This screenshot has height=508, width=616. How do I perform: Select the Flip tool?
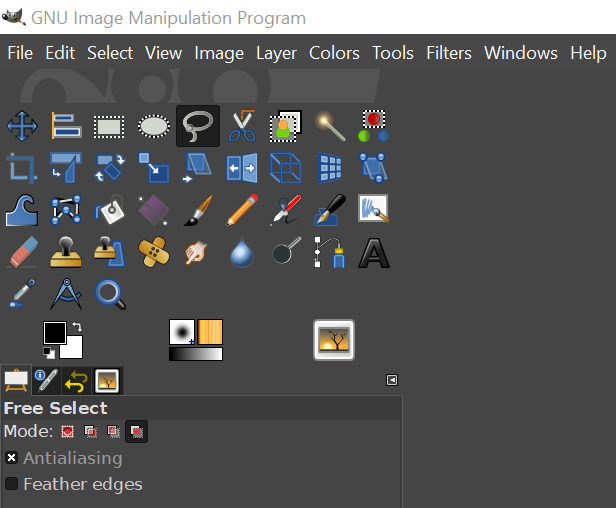242,168
